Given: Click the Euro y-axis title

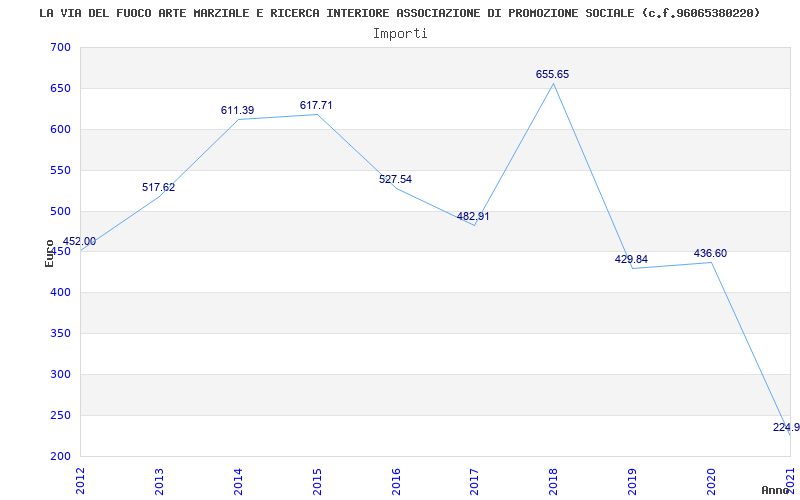Looking at the screenshot, I should tap(49, 253).
